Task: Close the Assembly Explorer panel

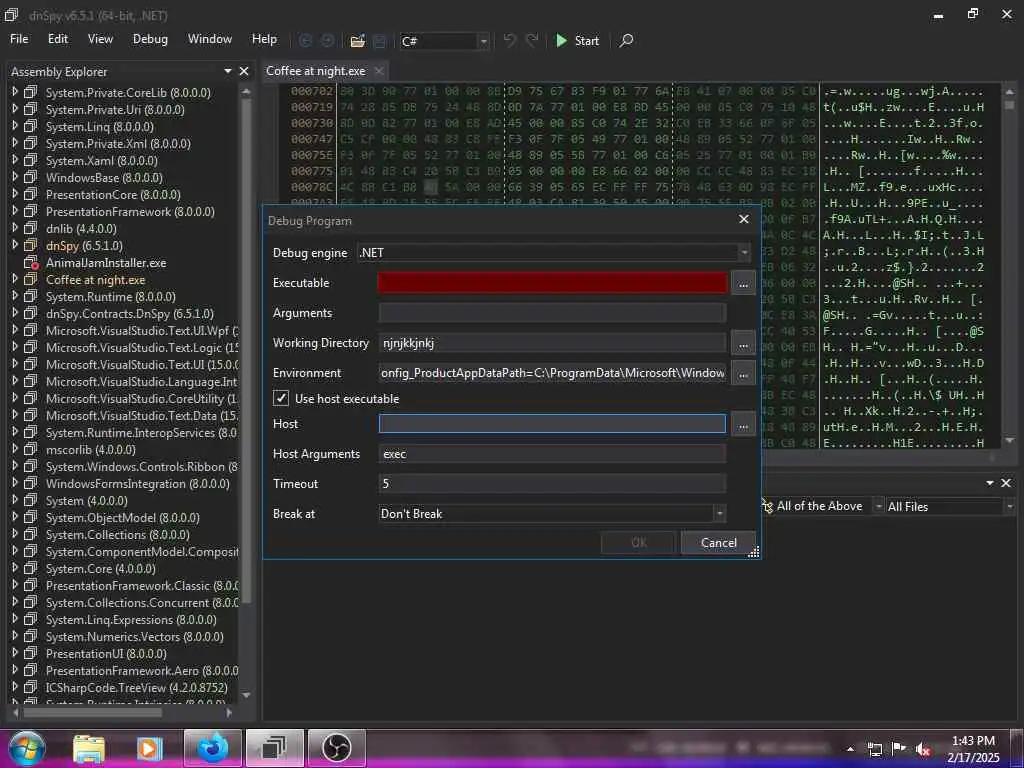Action: [244, 71]
